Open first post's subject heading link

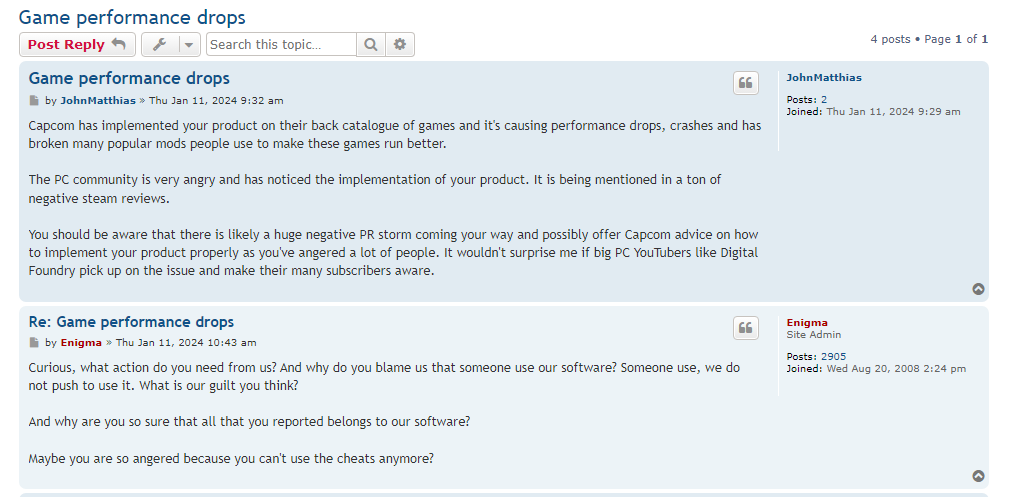point(129,78)
